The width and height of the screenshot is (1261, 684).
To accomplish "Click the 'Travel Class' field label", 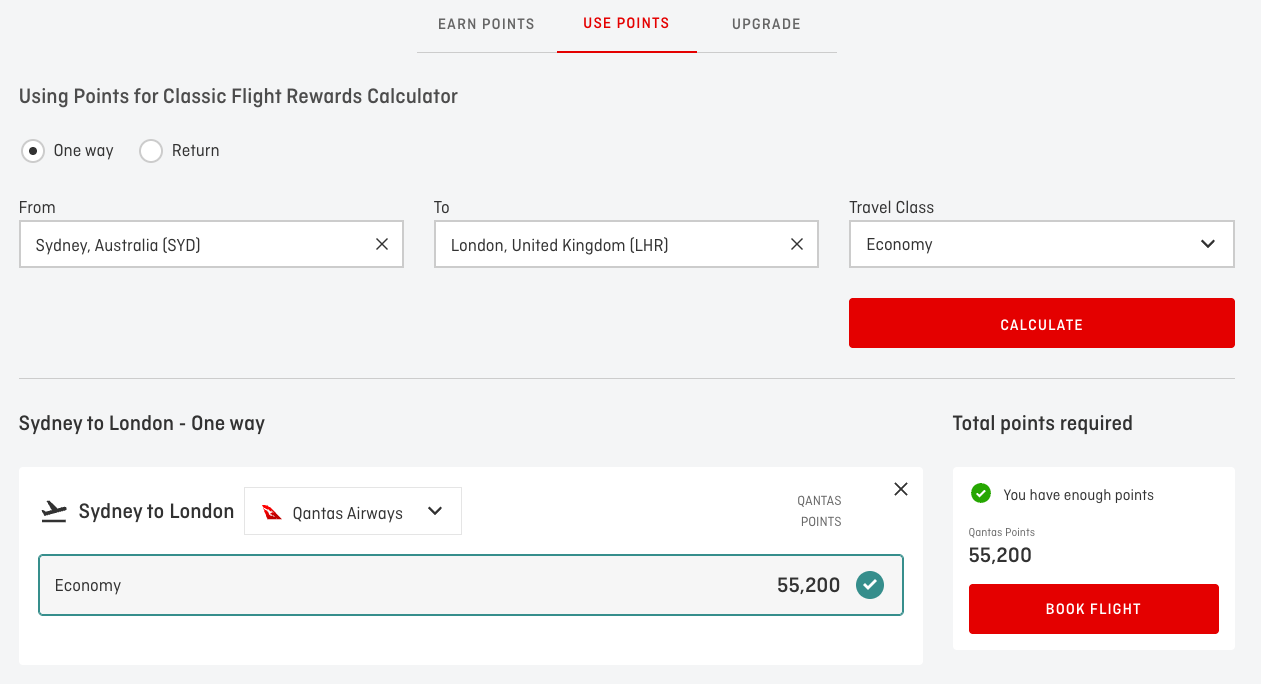I will pyautogui.click(x=891, y=208).
